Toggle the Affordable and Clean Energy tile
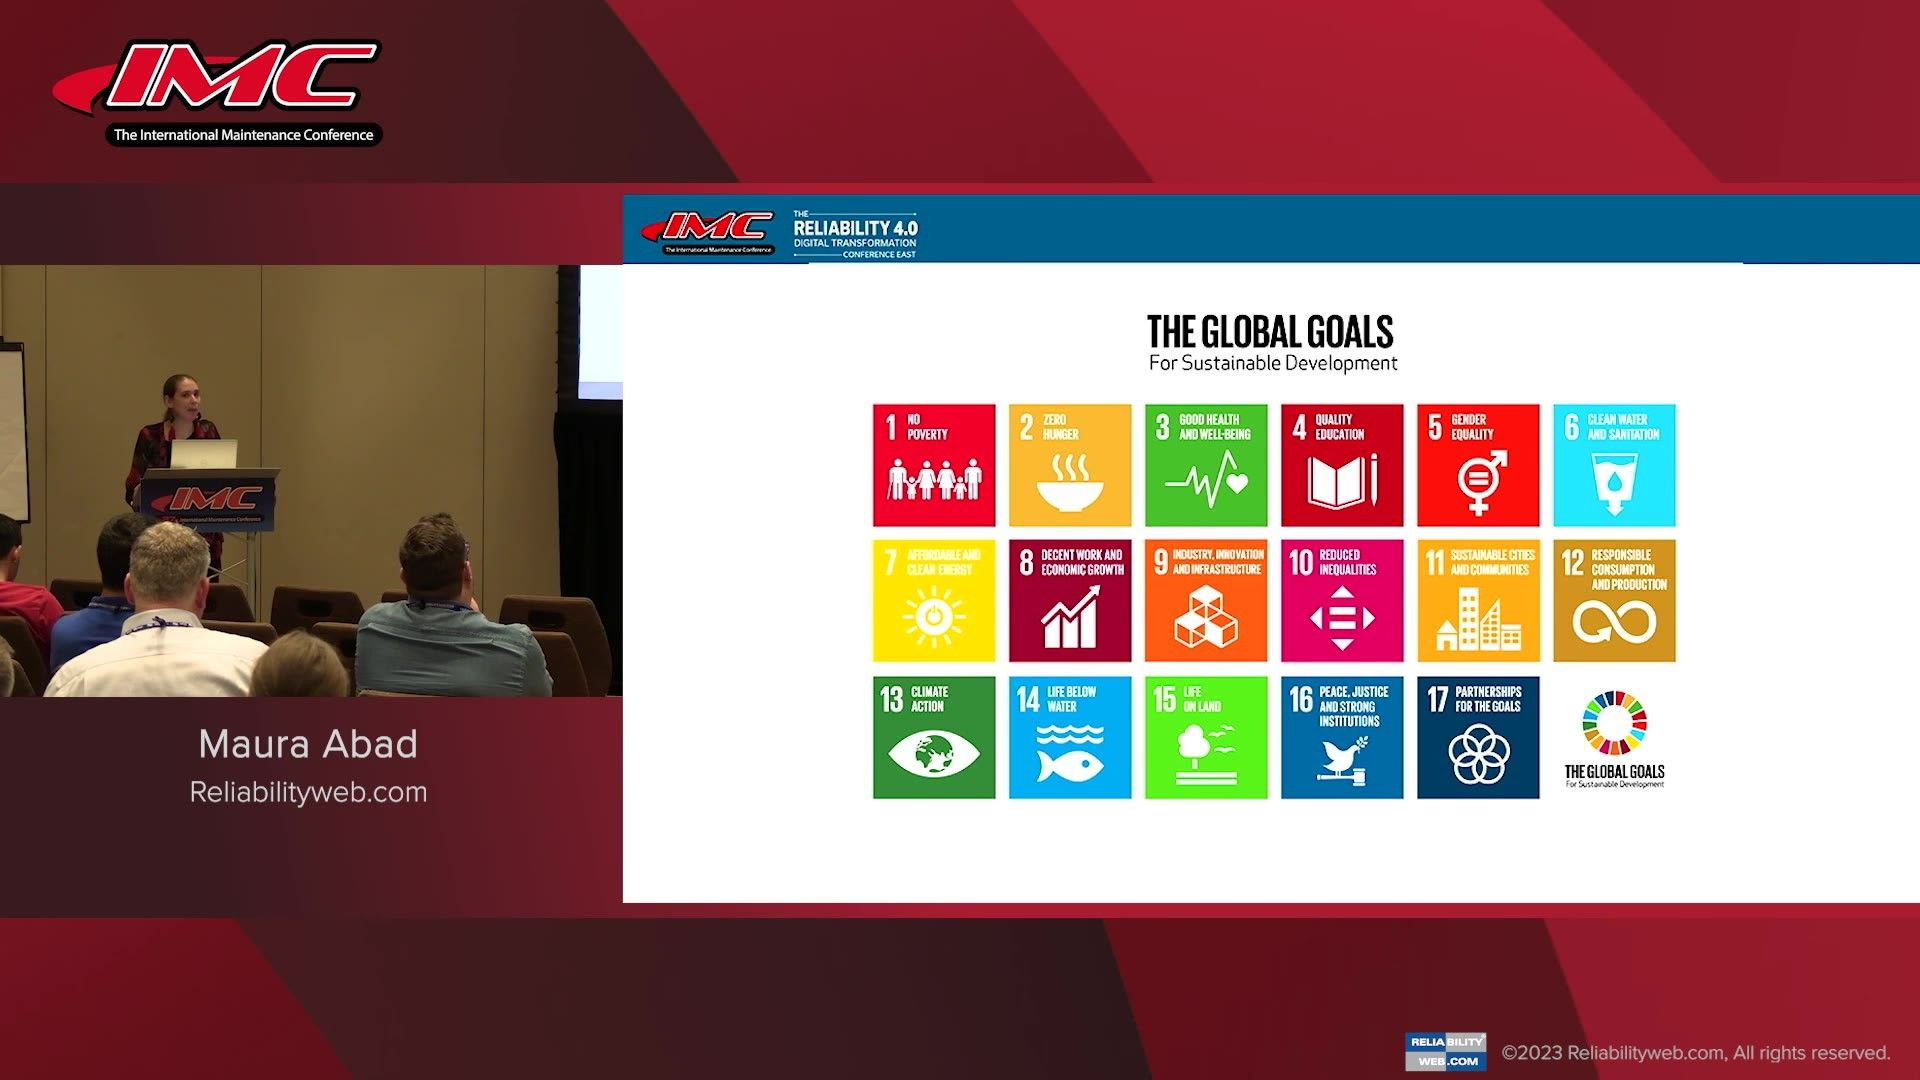This screenshot has height=1080, width=1920. tap(933, 600)
